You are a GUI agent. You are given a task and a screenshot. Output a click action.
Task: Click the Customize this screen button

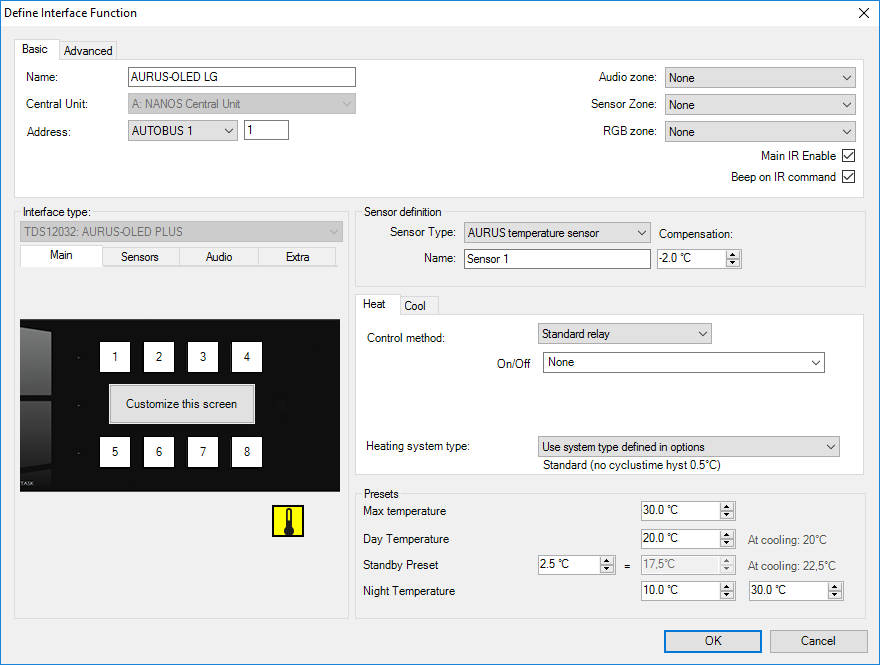click(x=182, y=404)
